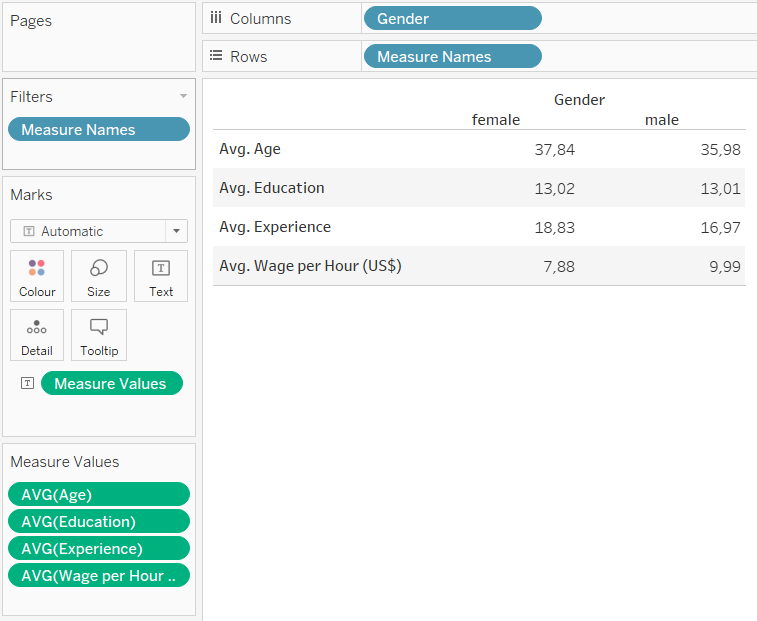Click the 35,98 male age value
The image size is (757, 621).
click(x=720, y=150)
